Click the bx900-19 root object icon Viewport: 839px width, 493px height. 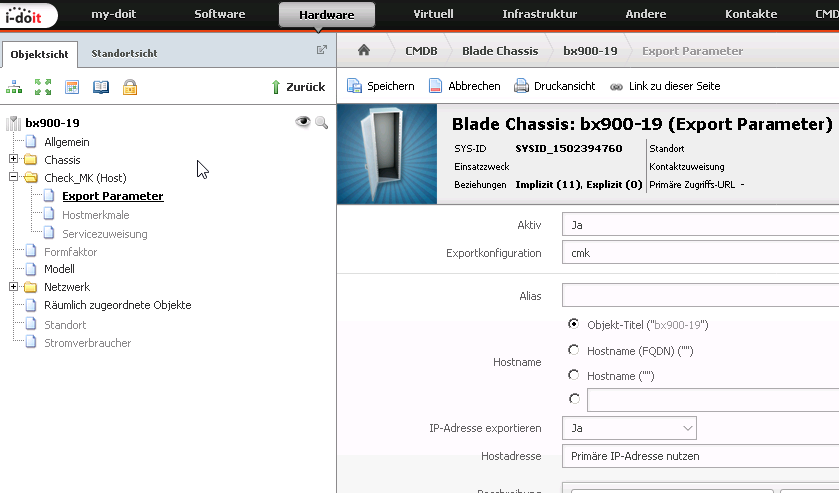coord(13,123)
